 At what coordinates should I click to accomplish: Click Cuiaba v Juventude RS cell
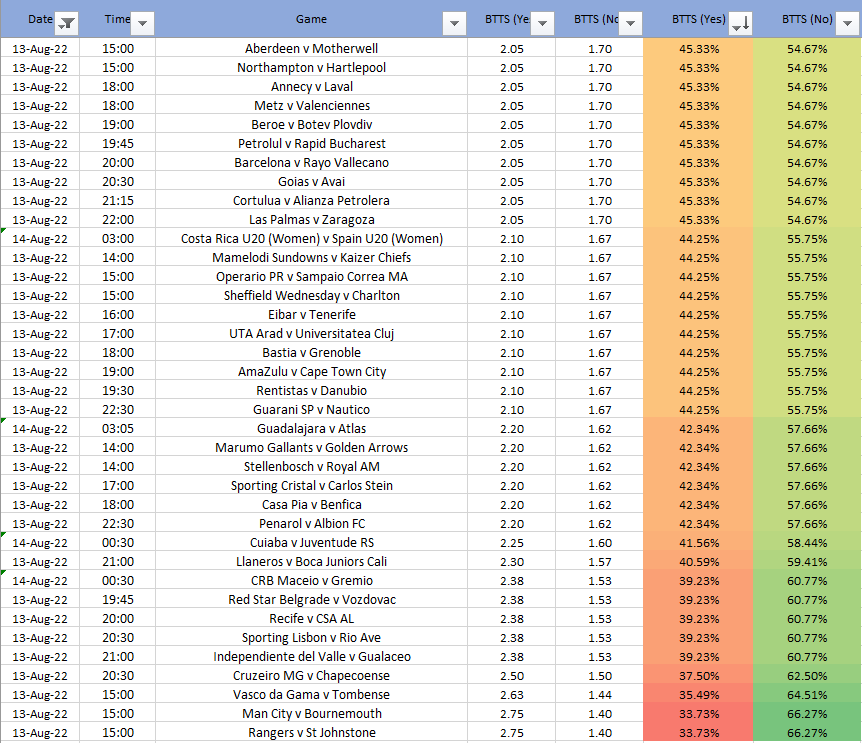tap(311, 542)
